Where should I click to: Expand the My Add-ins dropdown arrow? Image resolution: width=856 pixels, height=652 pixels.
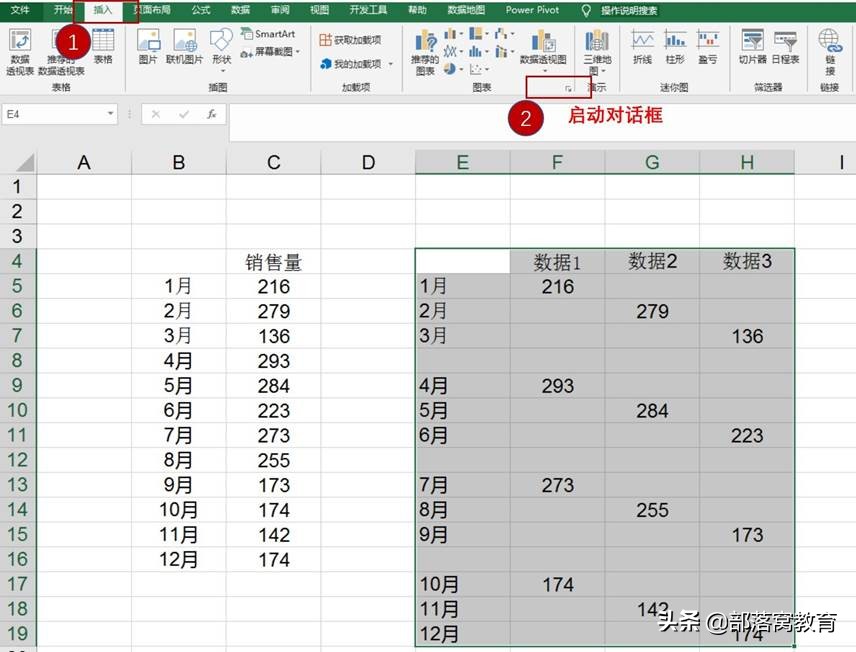(x=391, y=64)
